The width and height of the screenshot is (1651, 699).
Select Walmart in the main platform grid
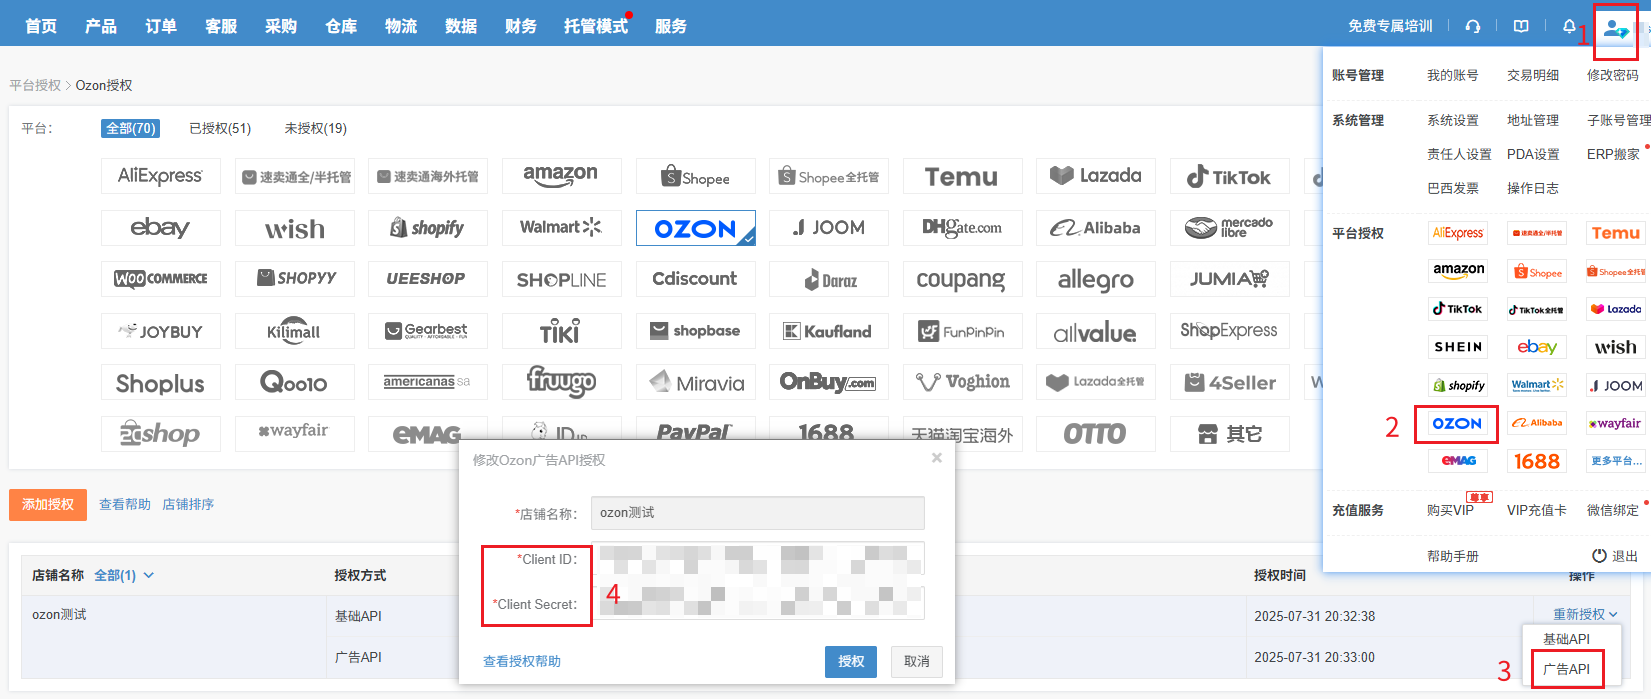coord(562,228)
